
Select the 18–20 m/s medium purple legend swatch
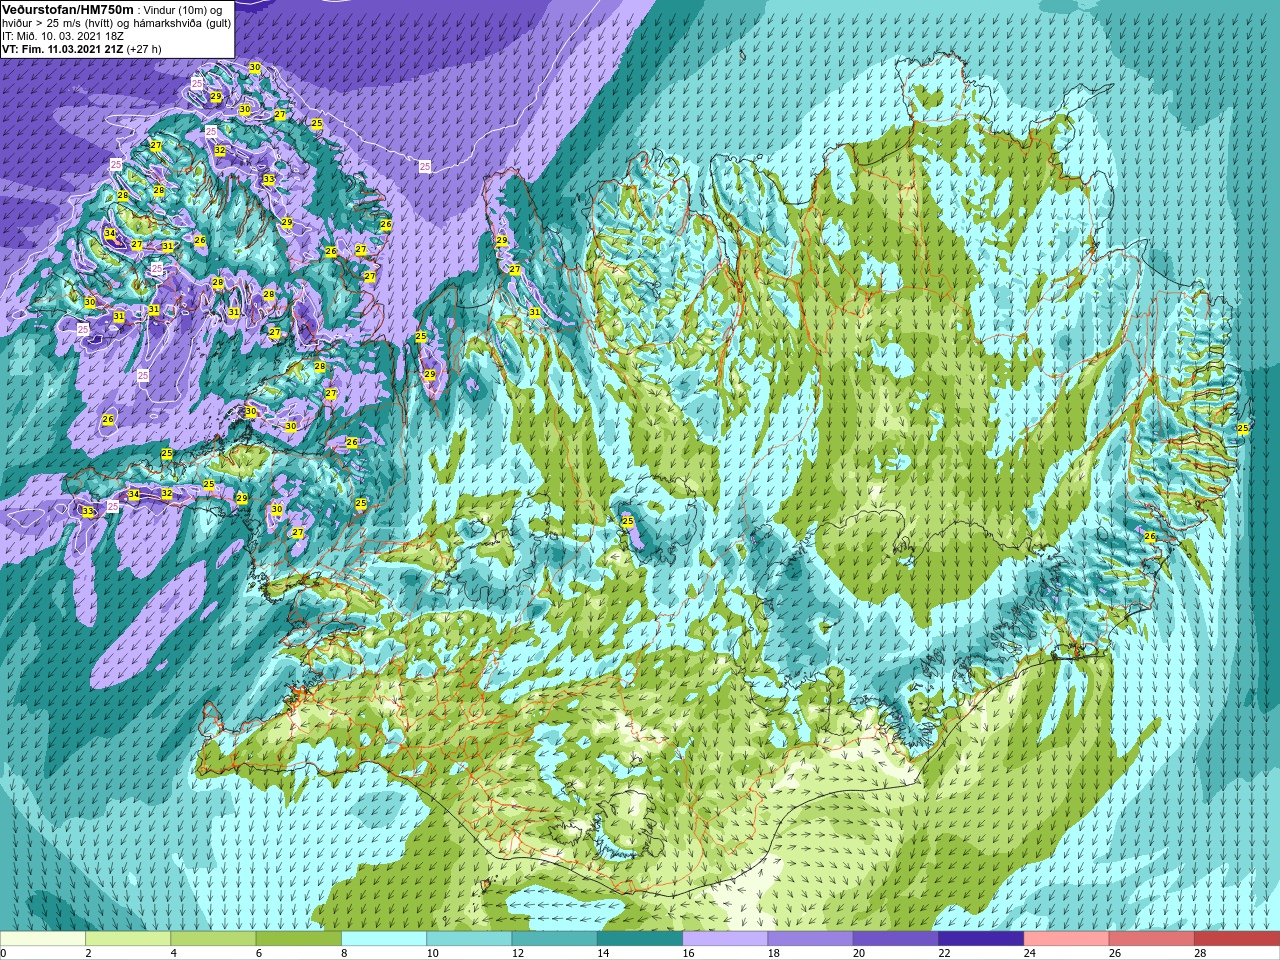(x=810, y=939)
